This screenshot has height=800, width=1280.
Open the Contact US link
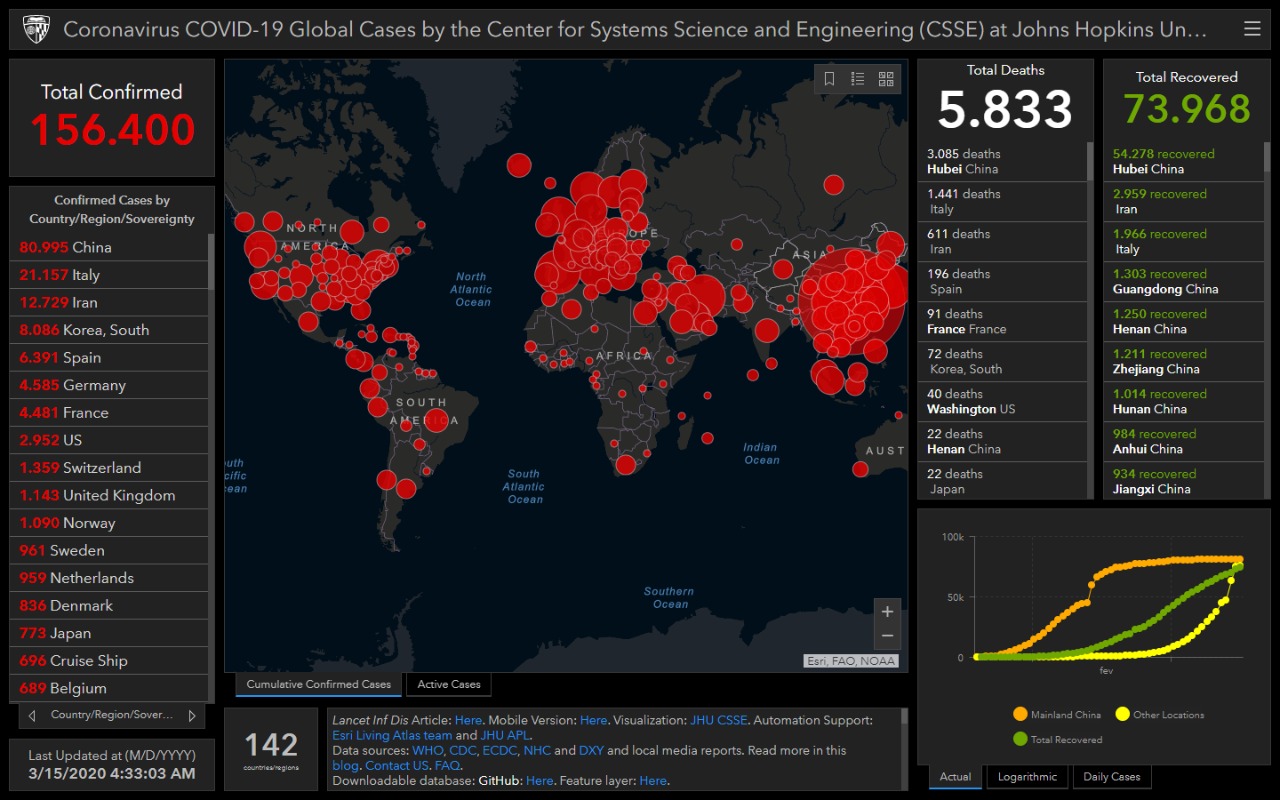[x=396, y=765]
